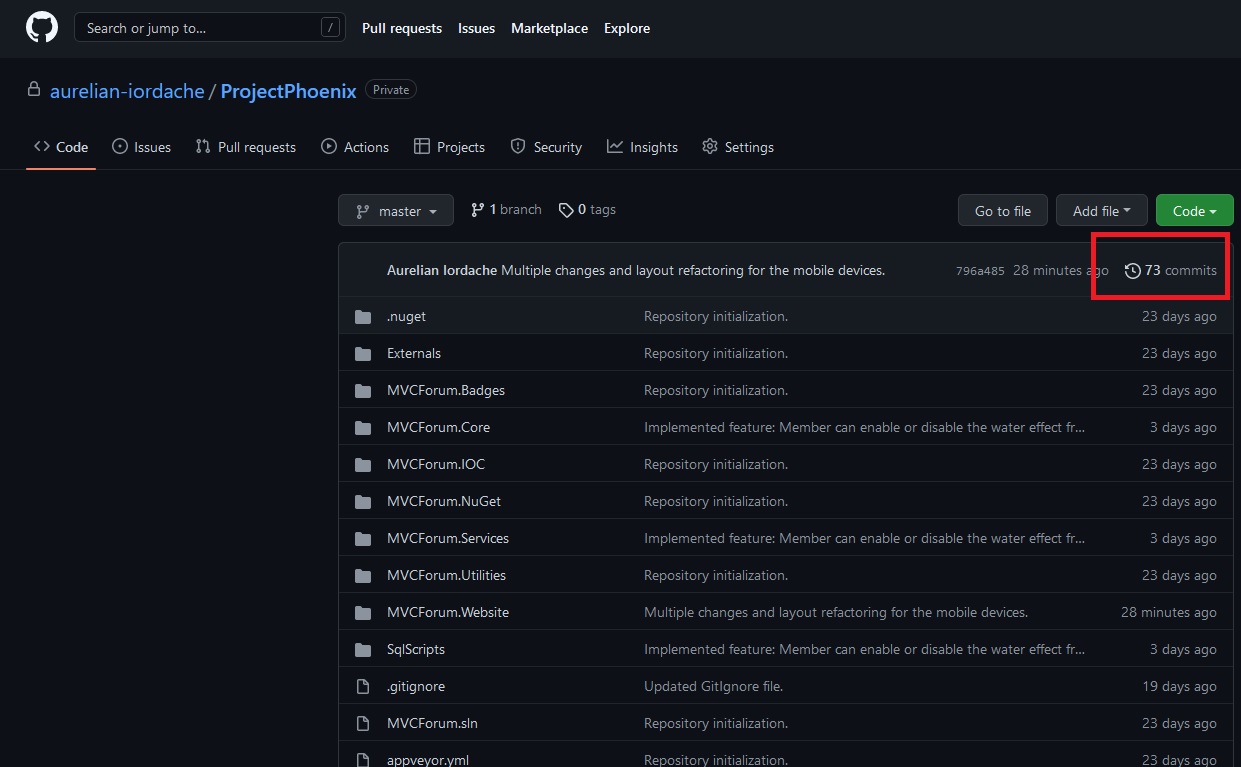View the Insights tab
Image resolution: width=1241 pixels, height=767 pixels.
(642, 147)
